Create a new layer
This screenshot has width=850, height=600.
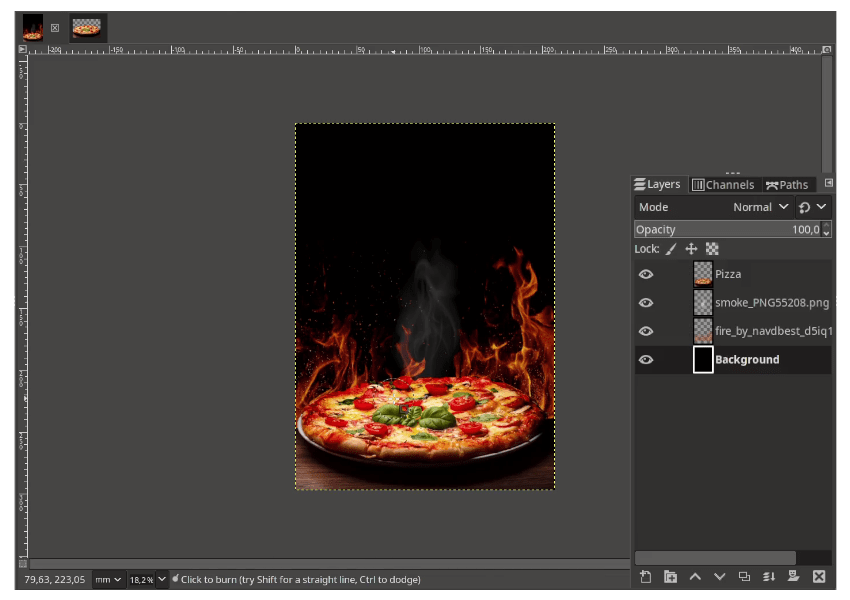coord(646,577)
